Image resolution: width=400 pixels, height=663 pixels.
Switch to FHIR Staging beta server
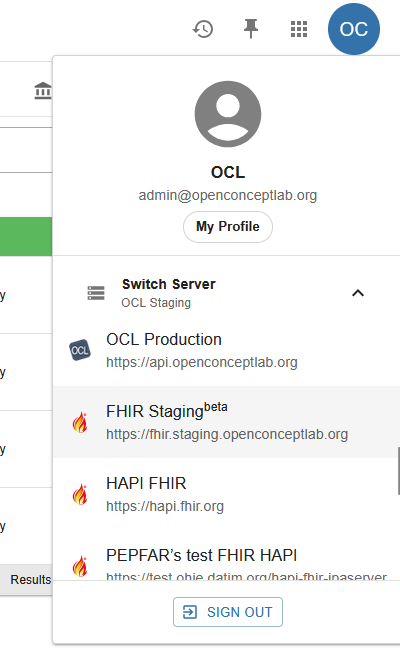point(227,422)
